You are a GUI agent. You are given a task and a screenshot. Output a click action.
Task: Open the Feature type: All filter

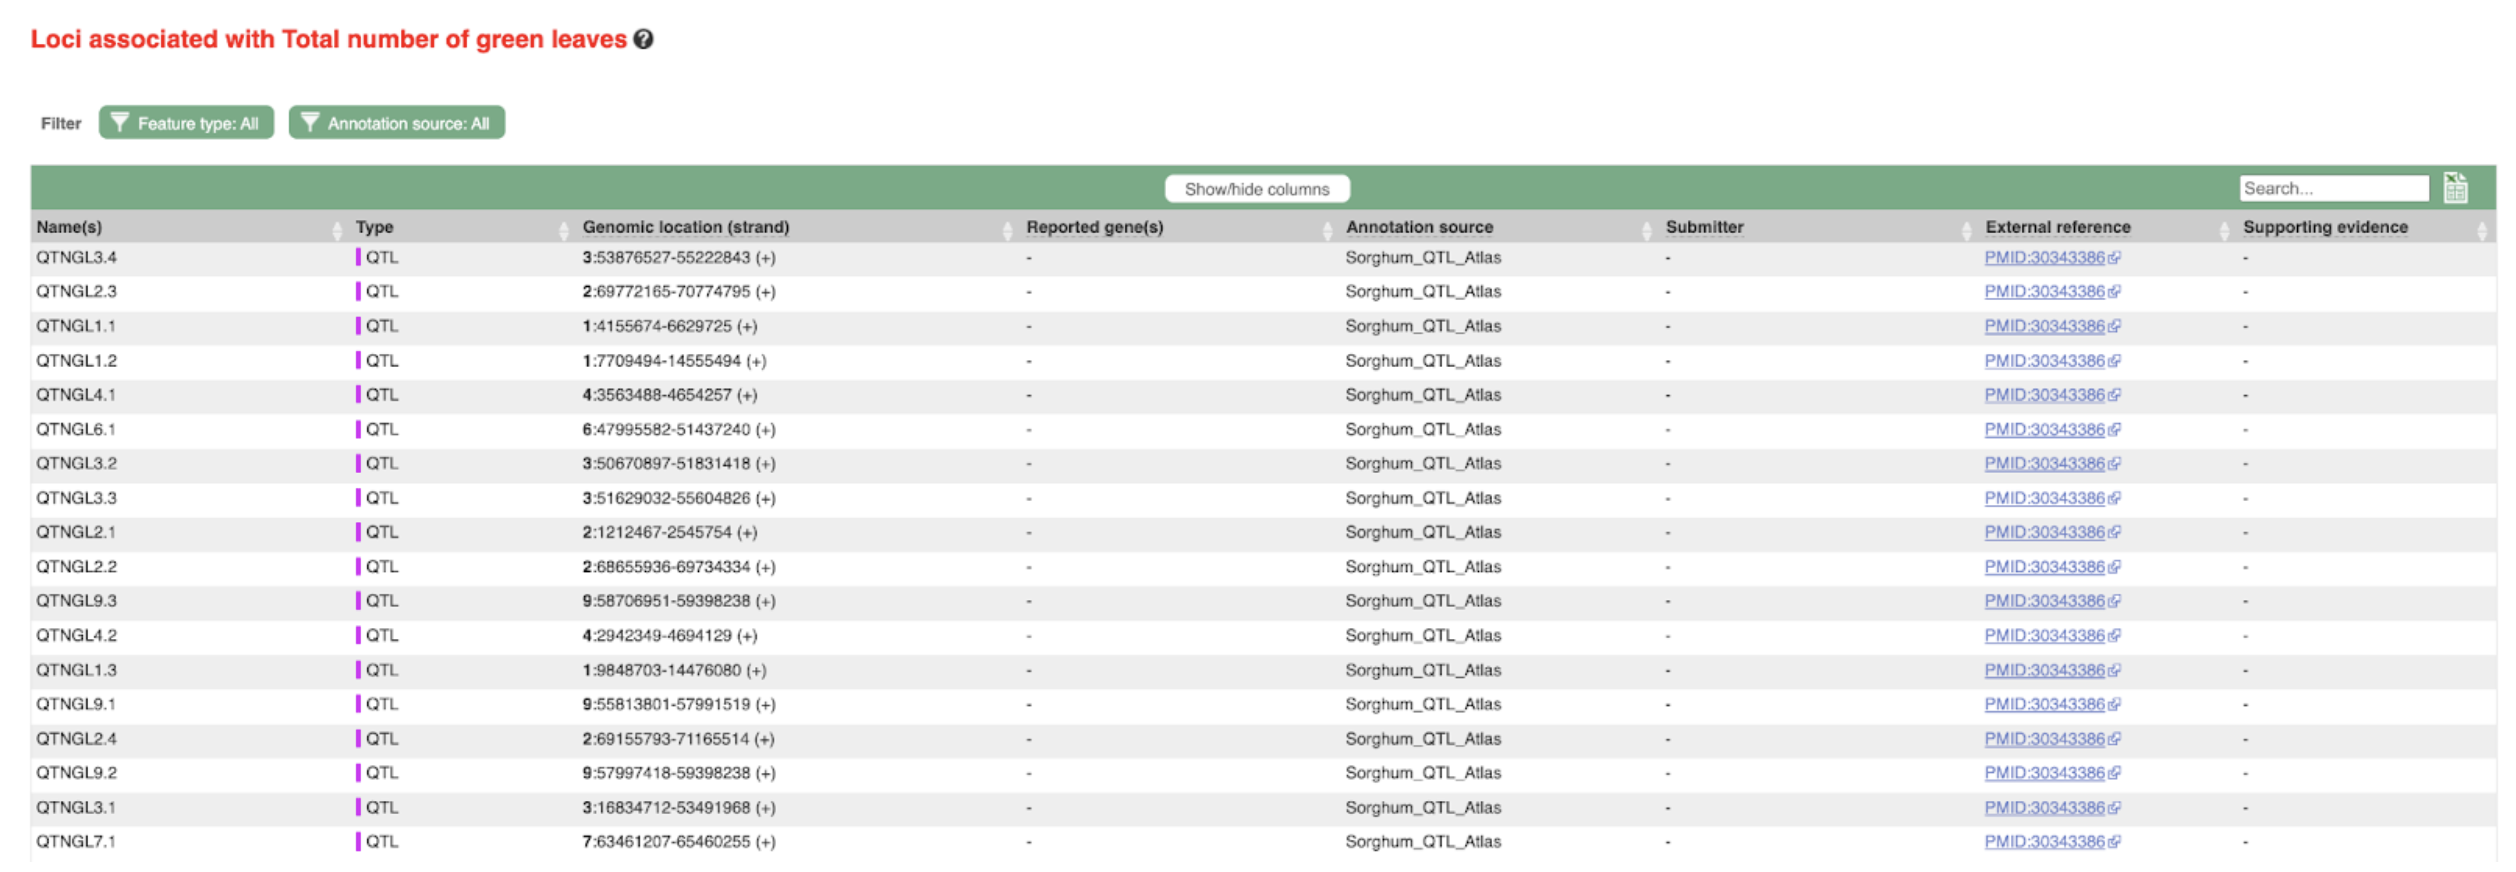(x=186, y=123)
